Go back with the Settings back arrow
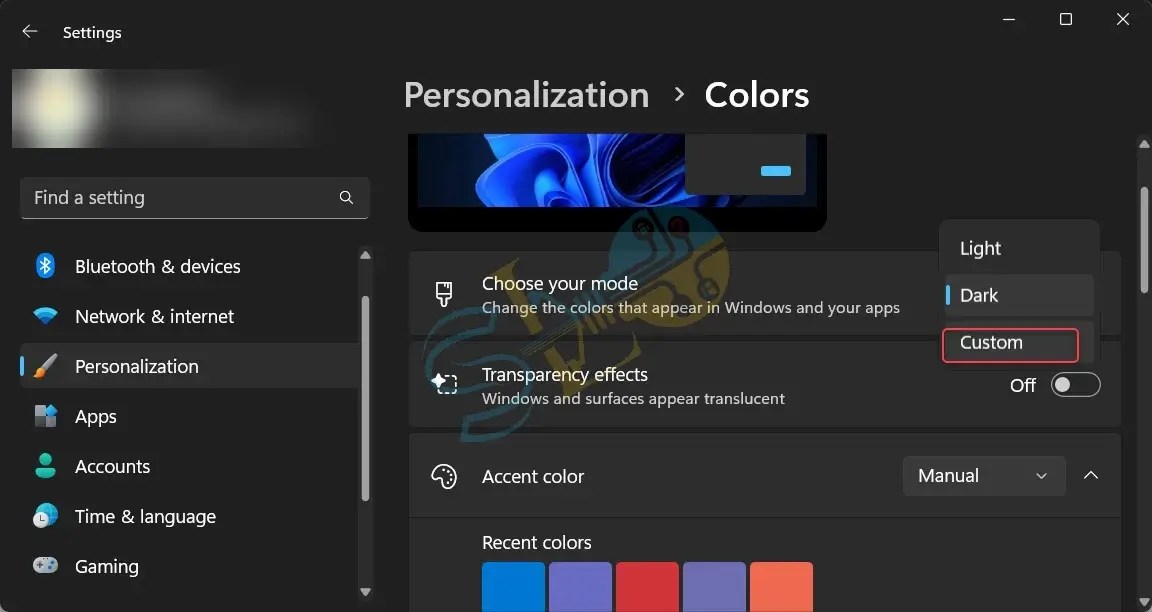 point(29,32)
